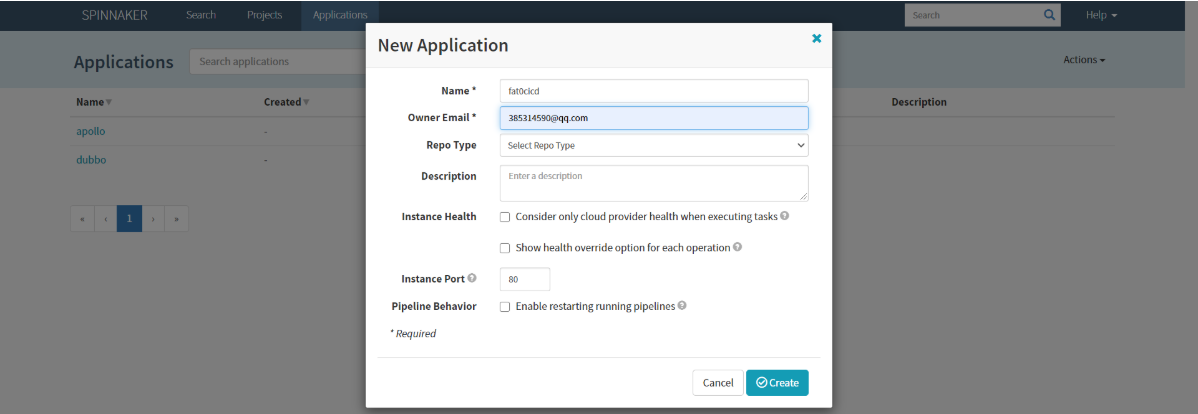
Task: Click help icon beside cloud provider health option
Action: 785,216
